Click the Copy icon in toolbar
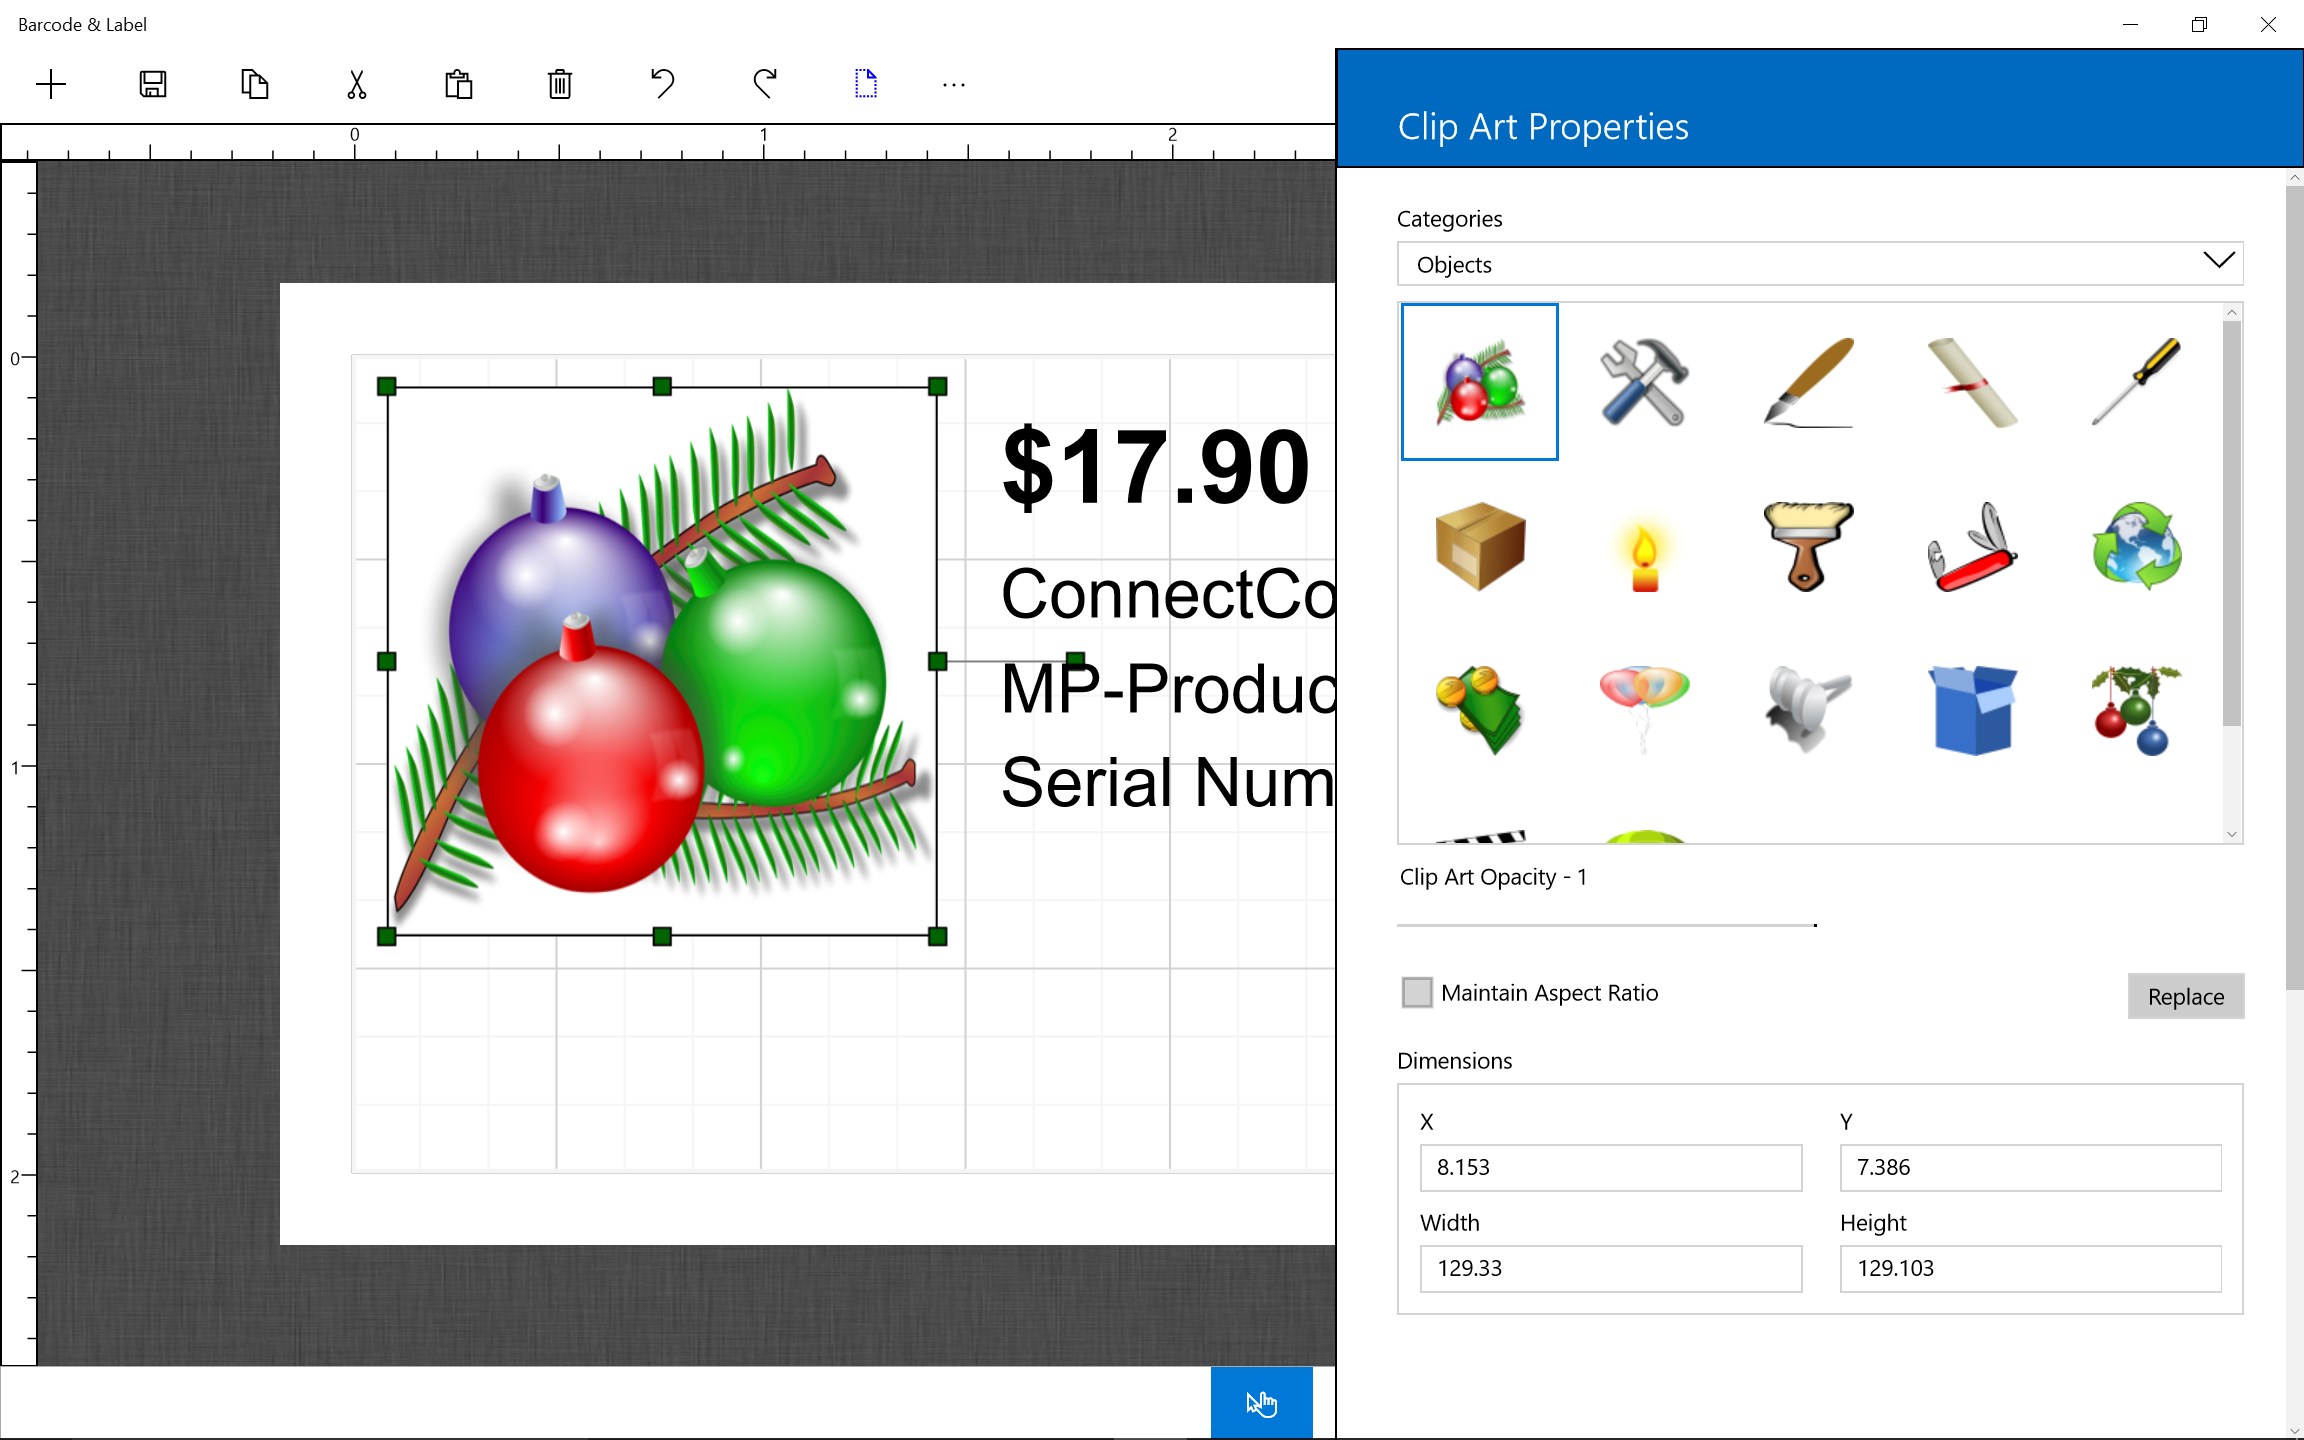This screenshot has height=1440, width=2304. [255, 84]
